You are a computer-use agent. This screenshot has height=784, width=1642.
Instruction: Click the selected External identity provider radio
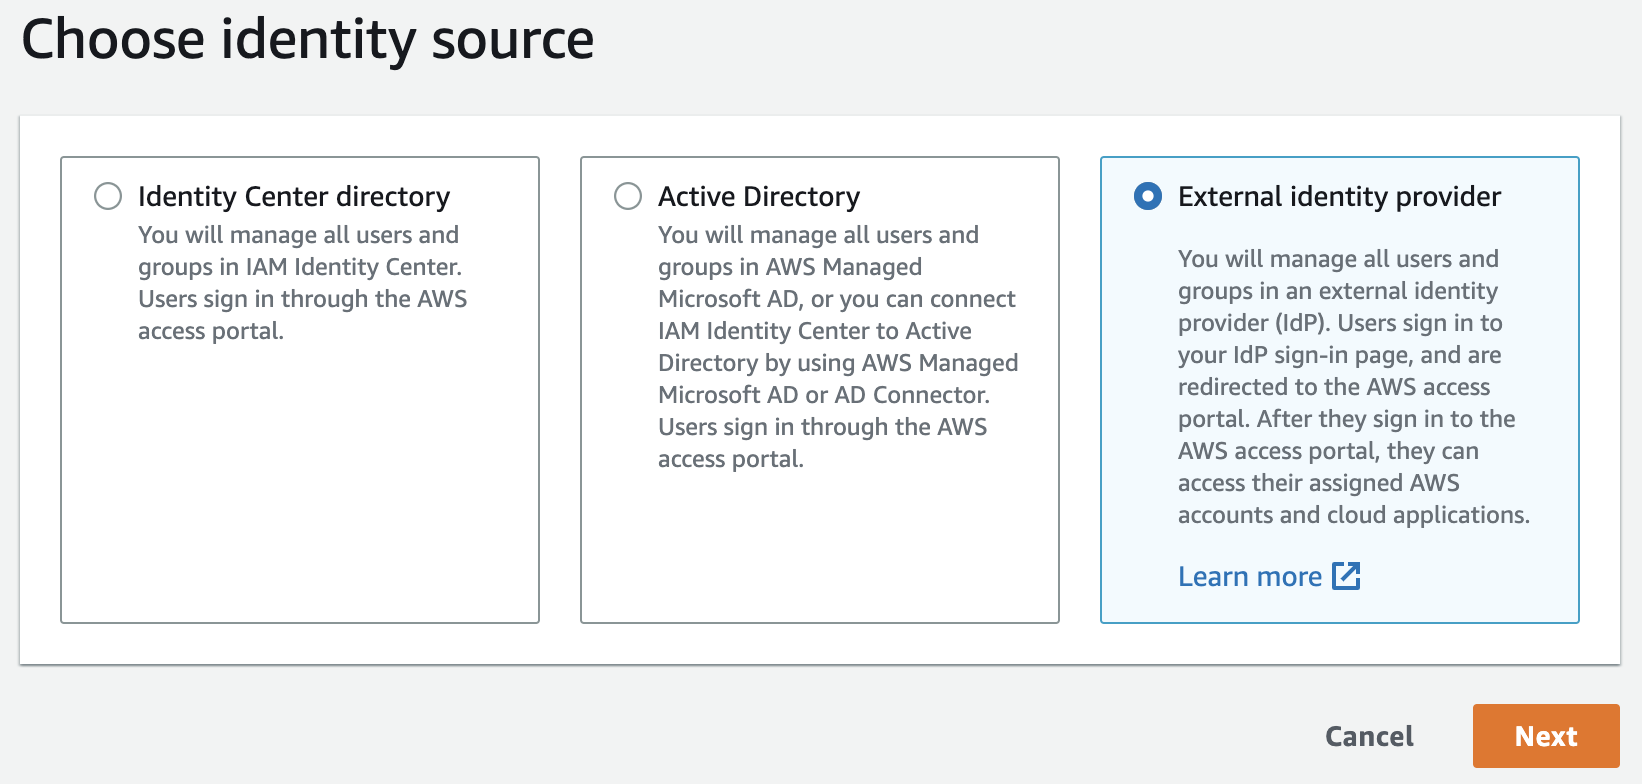coord(1148,196)
